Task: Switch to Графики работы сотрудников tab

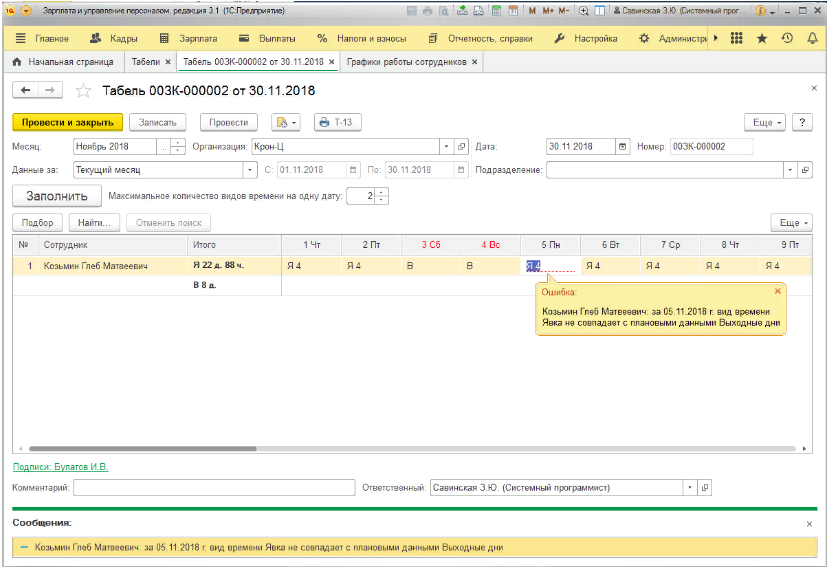Action: pyautogui.click(x=405, y=62)
